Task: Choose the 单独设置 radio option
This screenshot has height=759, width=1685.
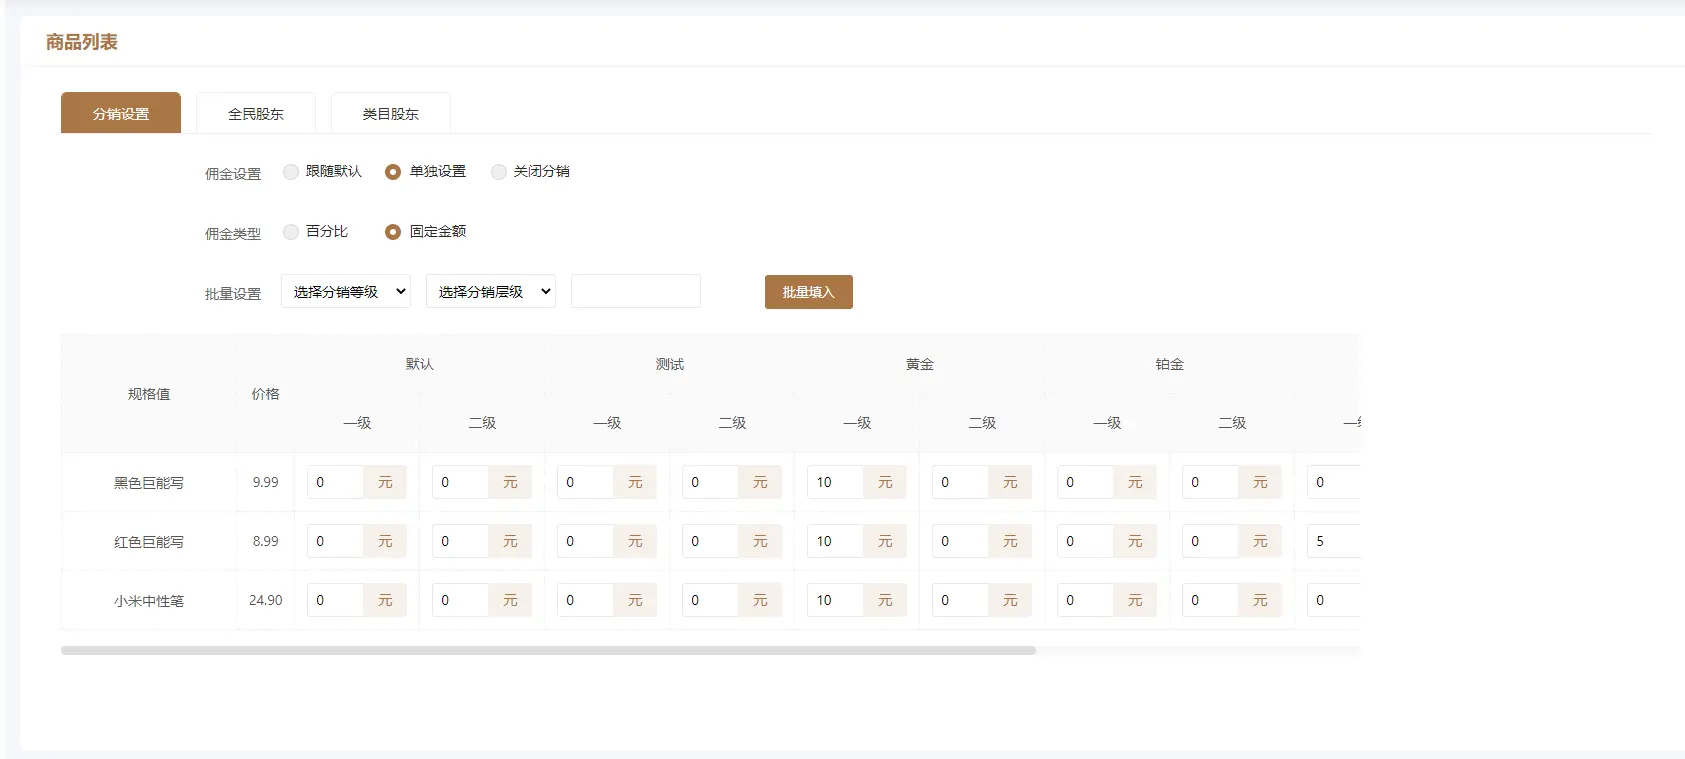Action: (x=393, y=172)
